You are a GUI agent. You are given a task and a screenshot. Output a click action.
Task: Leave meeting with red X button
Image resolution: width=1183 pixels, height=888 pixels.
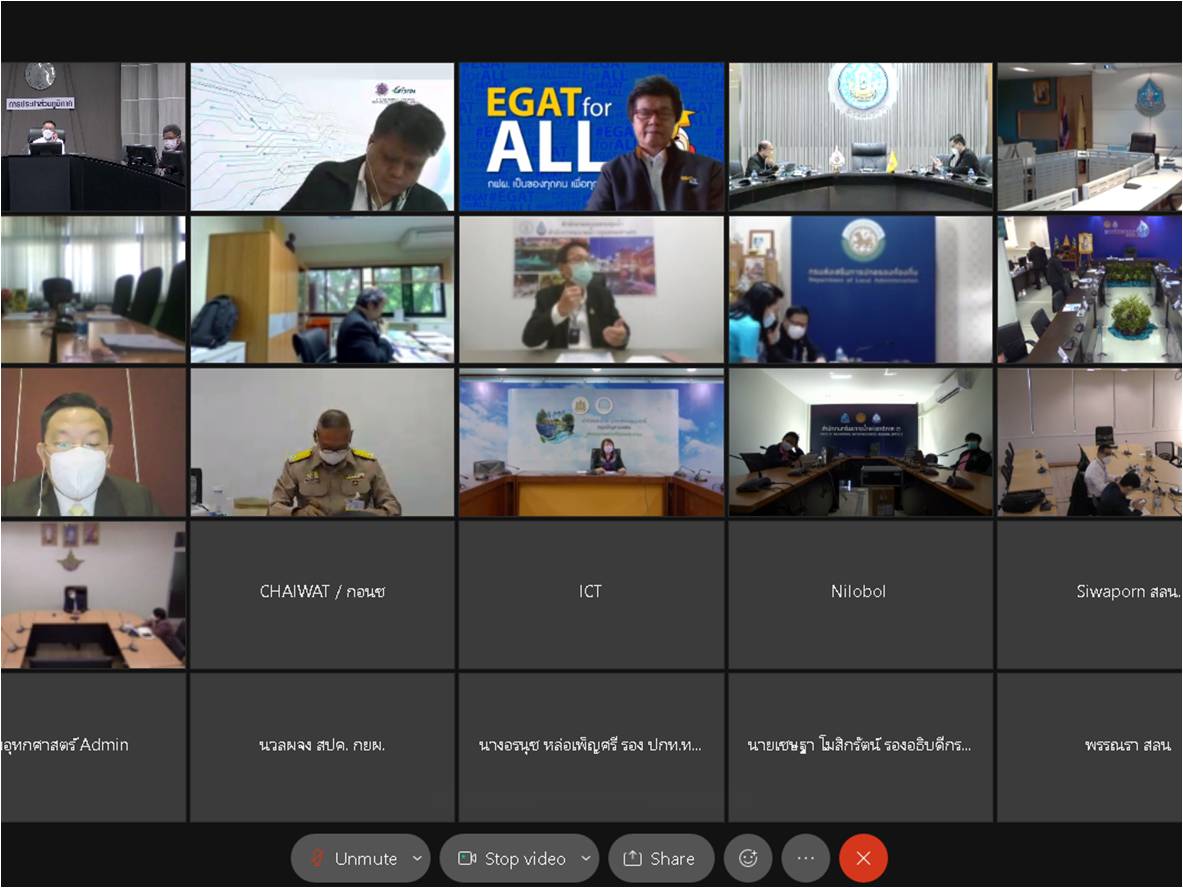(x=863, y=858)
